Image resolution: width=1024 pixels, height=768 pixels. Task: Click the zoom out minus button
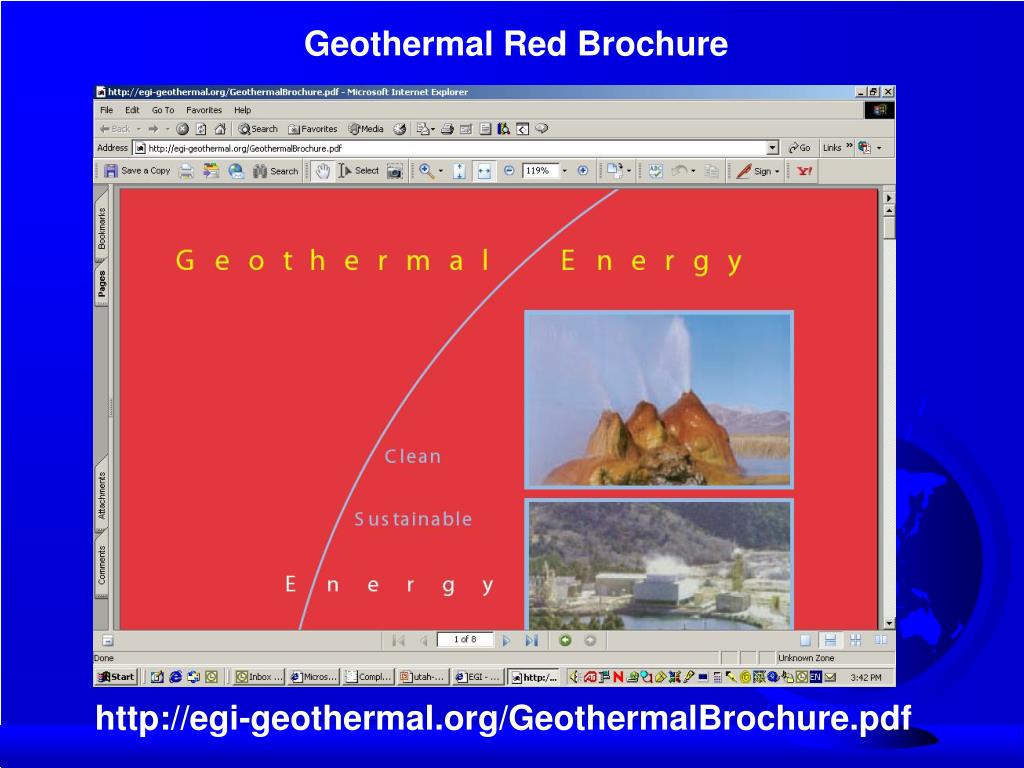pos(509,171)
